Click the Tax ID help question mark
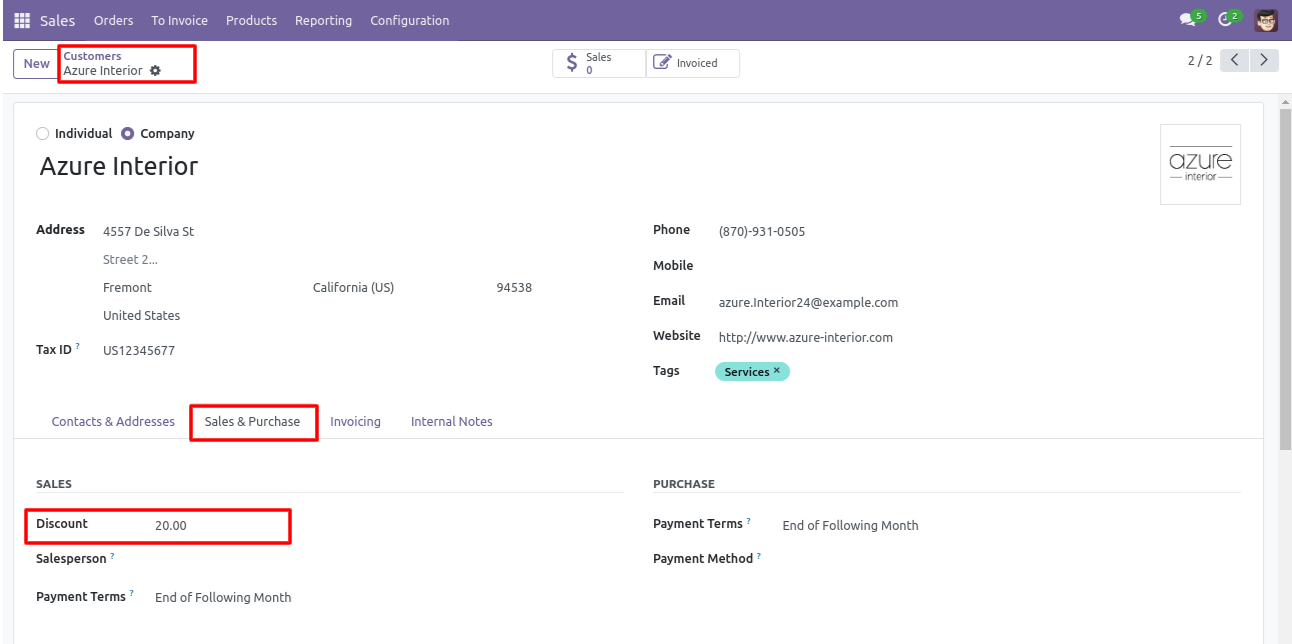This screenshot has height=644, width=1292. coord(77,347)
